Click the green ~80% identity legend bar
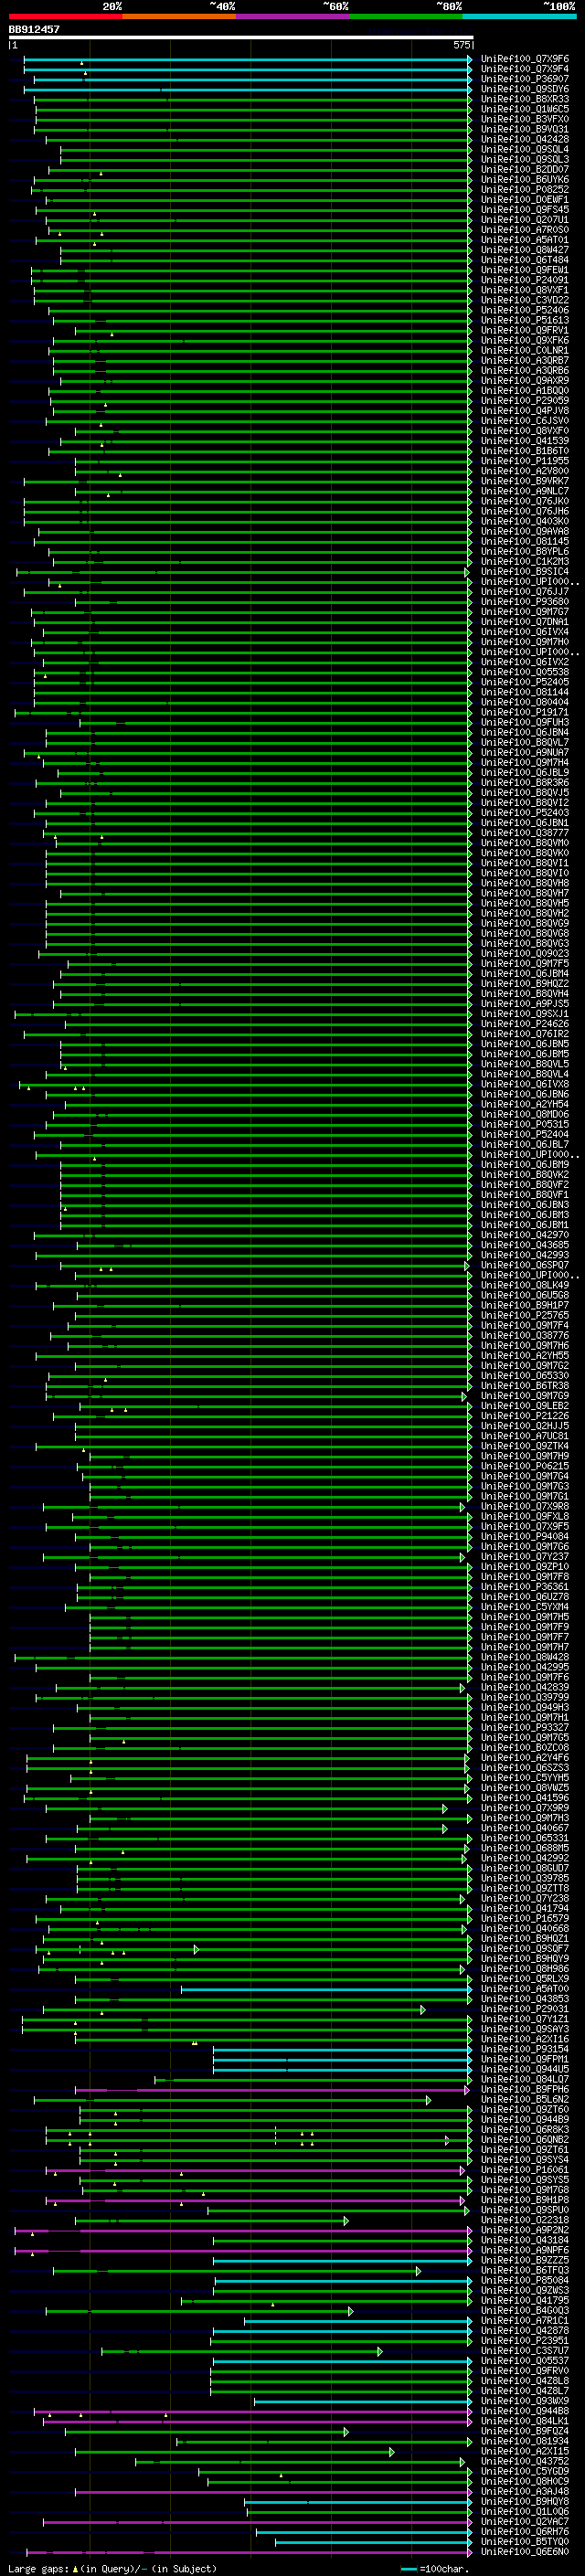 pyautogui.click(x=406, y=16)
